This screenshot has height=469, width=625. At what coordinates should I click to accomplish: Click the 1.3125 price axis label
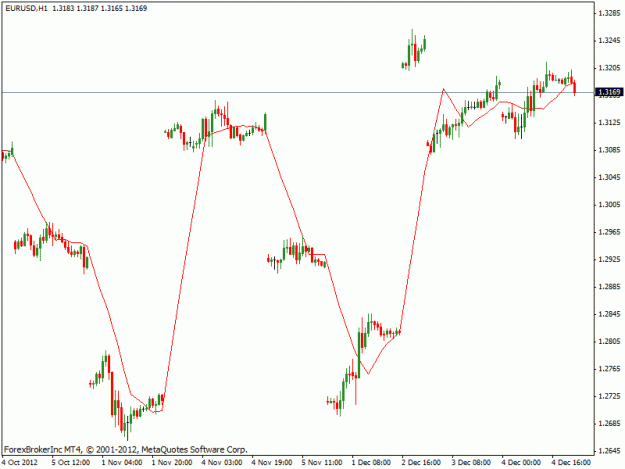(x=609, y=123)
